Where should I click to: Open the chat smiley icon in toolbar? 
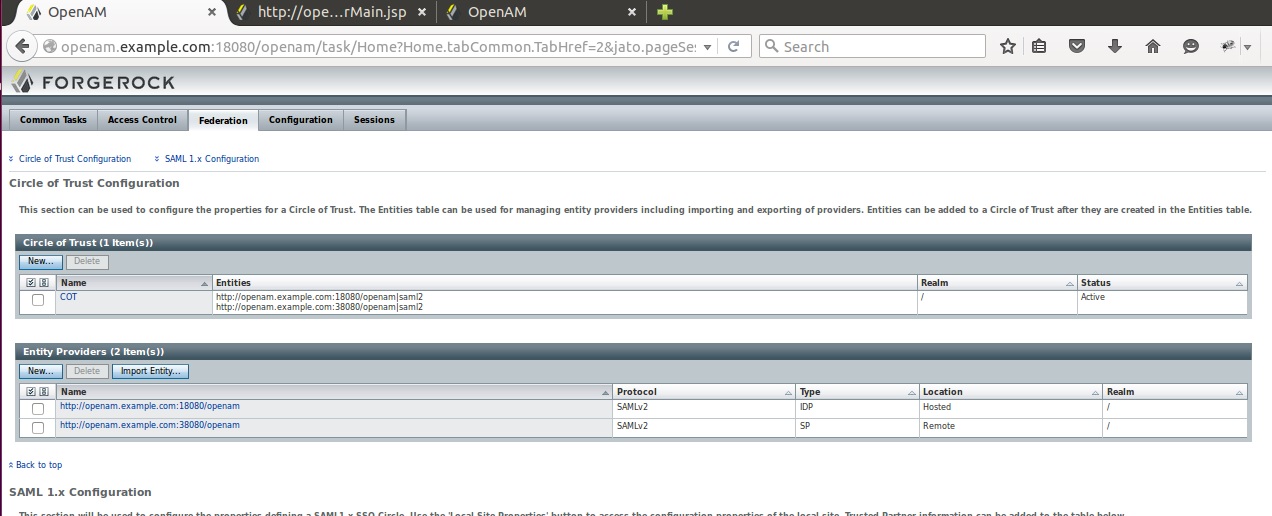click(x=1190, y=46)
